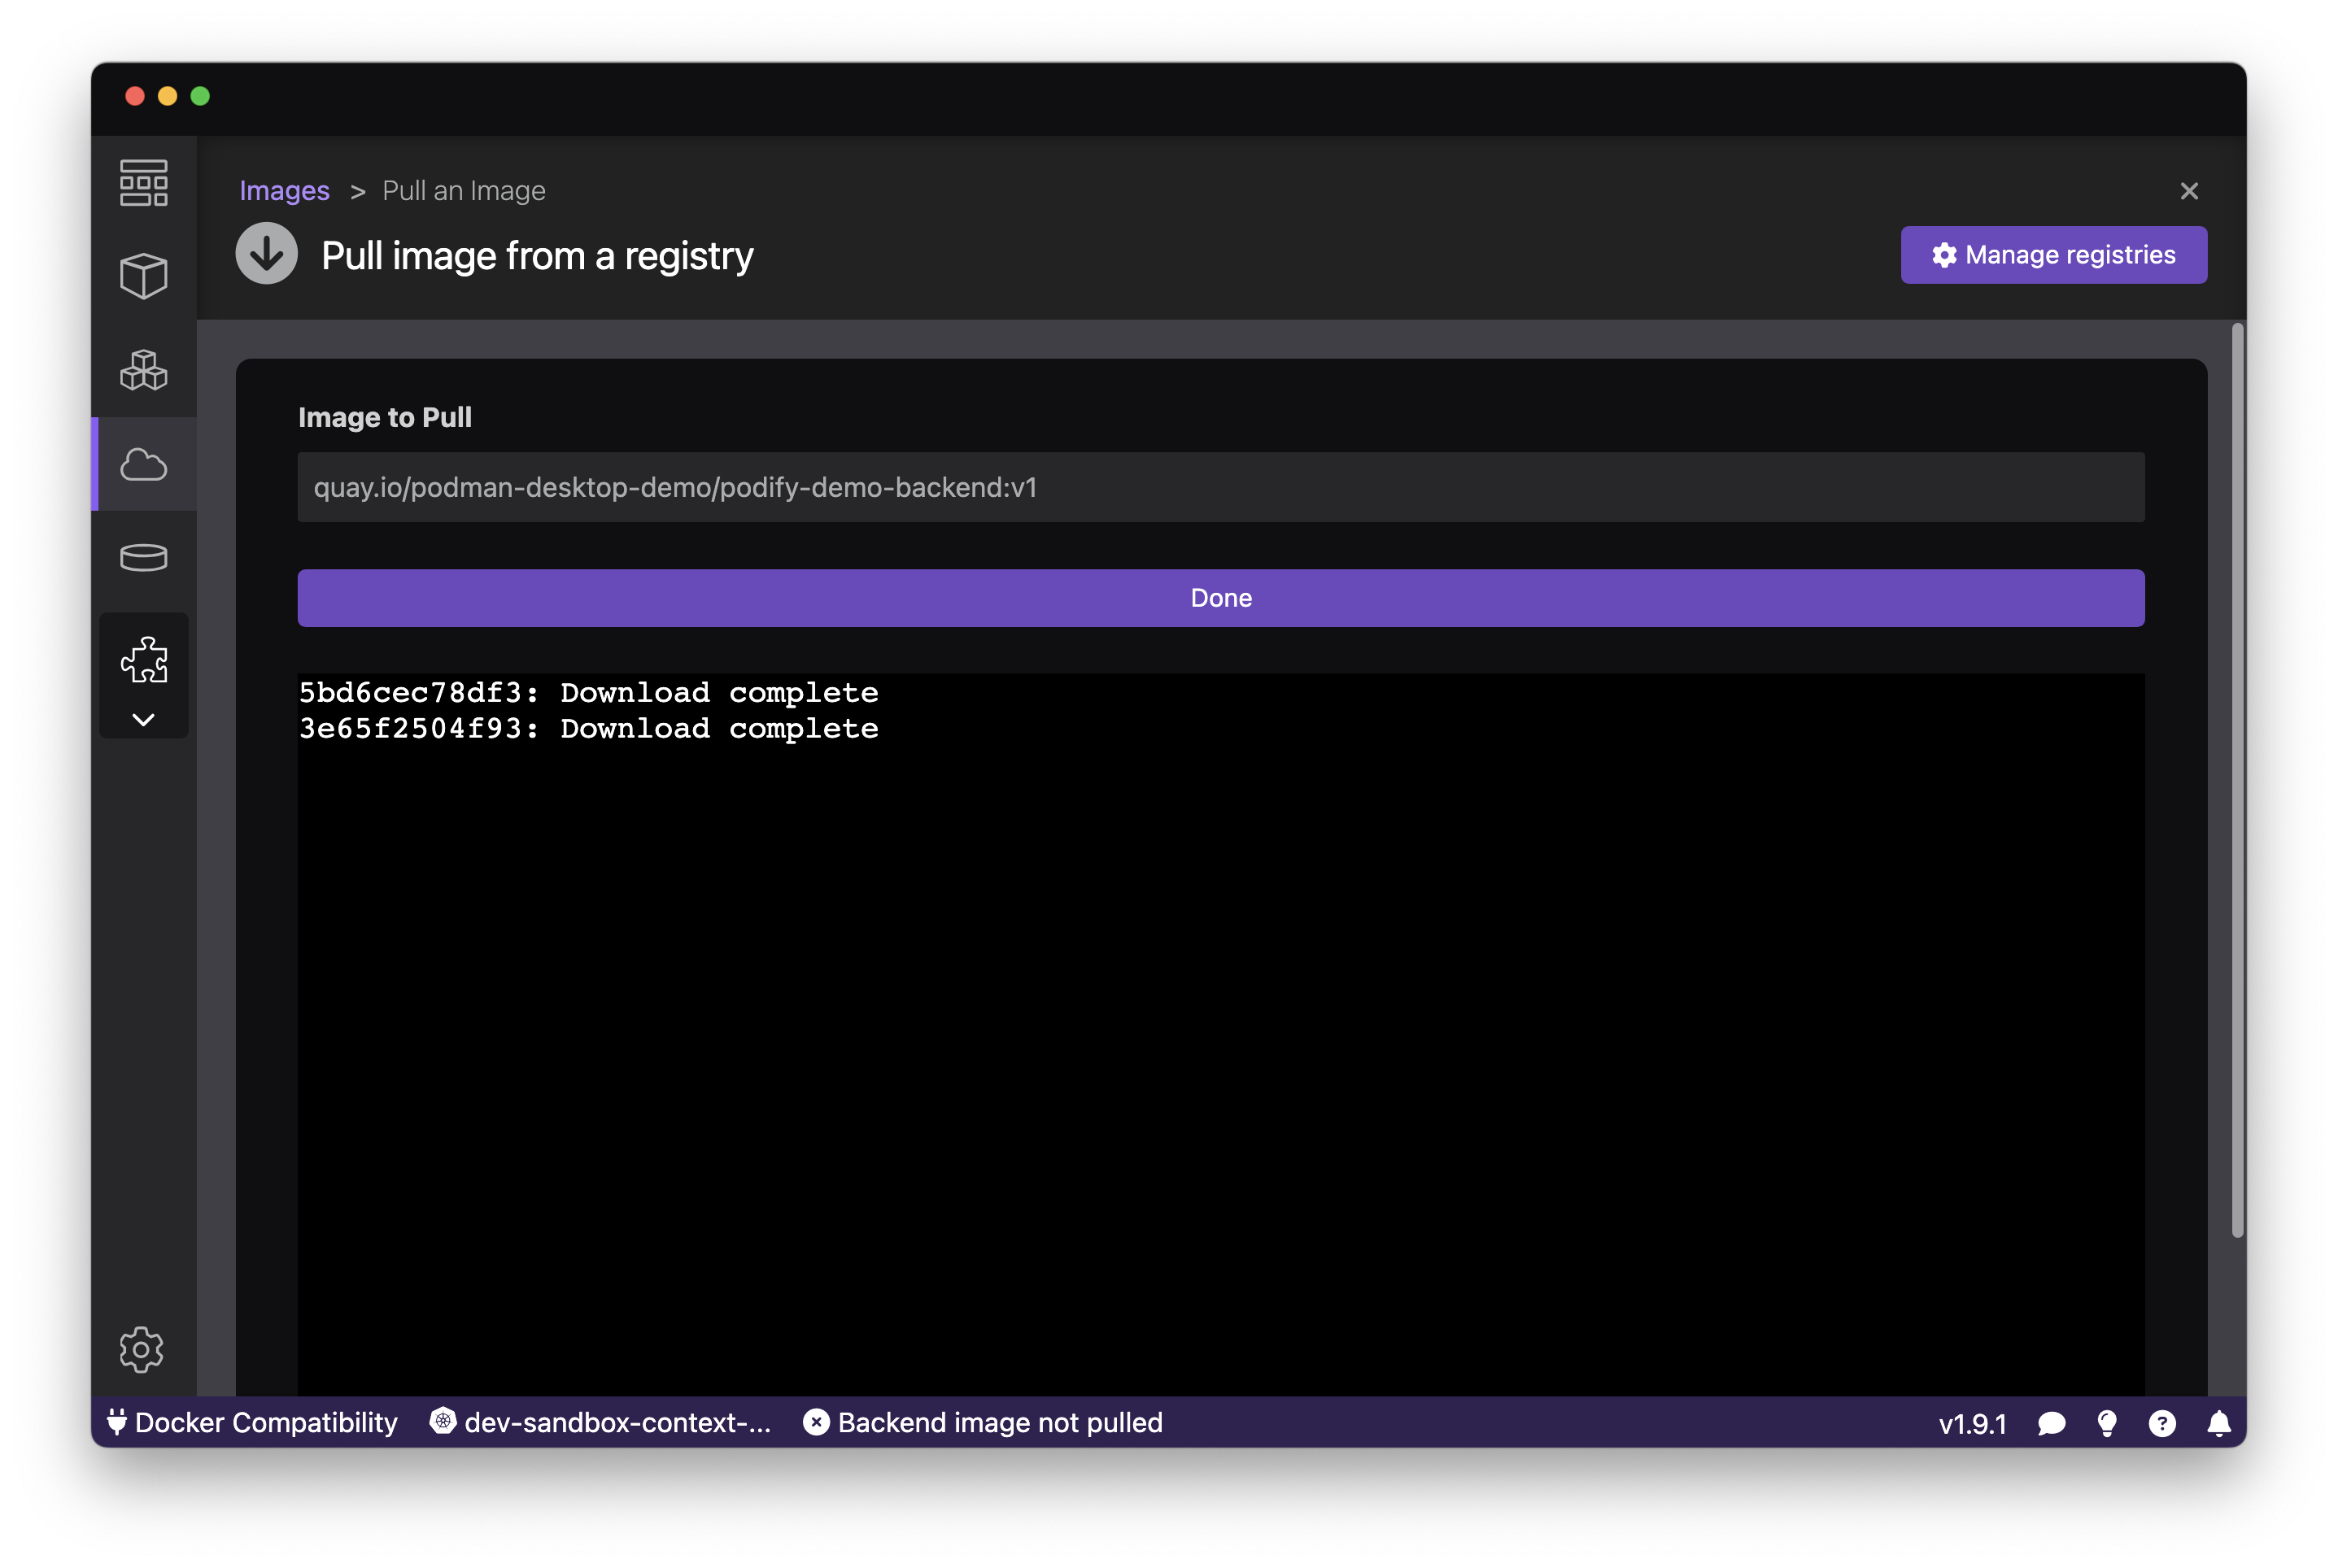The image size is (2338, 1568).
Task: Open the lightbulb troubleshooting icon
Action: coord(2107,1423)
